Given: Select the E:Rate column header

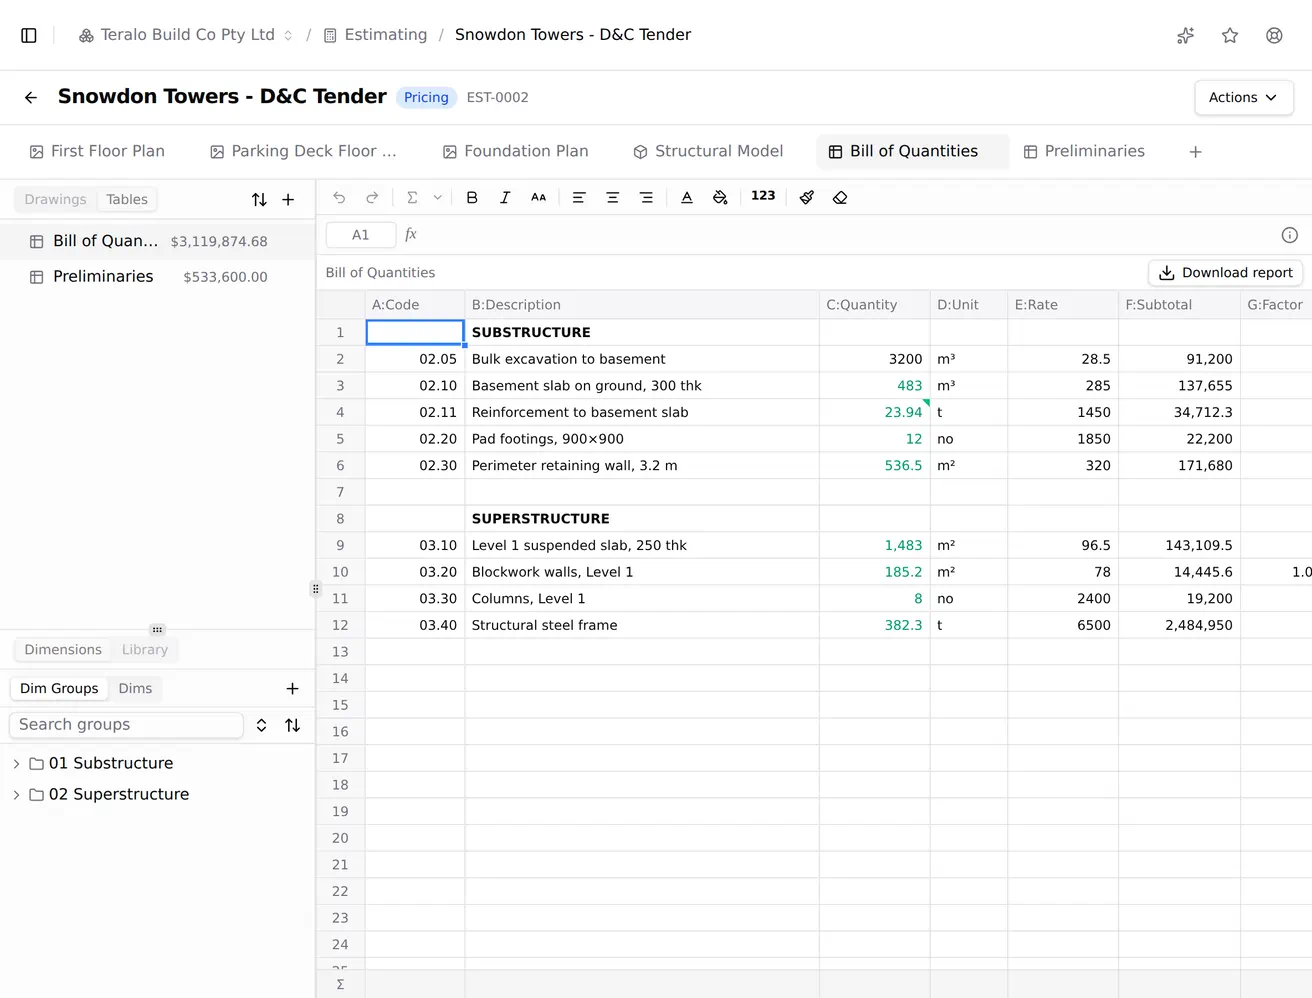Looking at the screenshot, I should point(1063,304).
